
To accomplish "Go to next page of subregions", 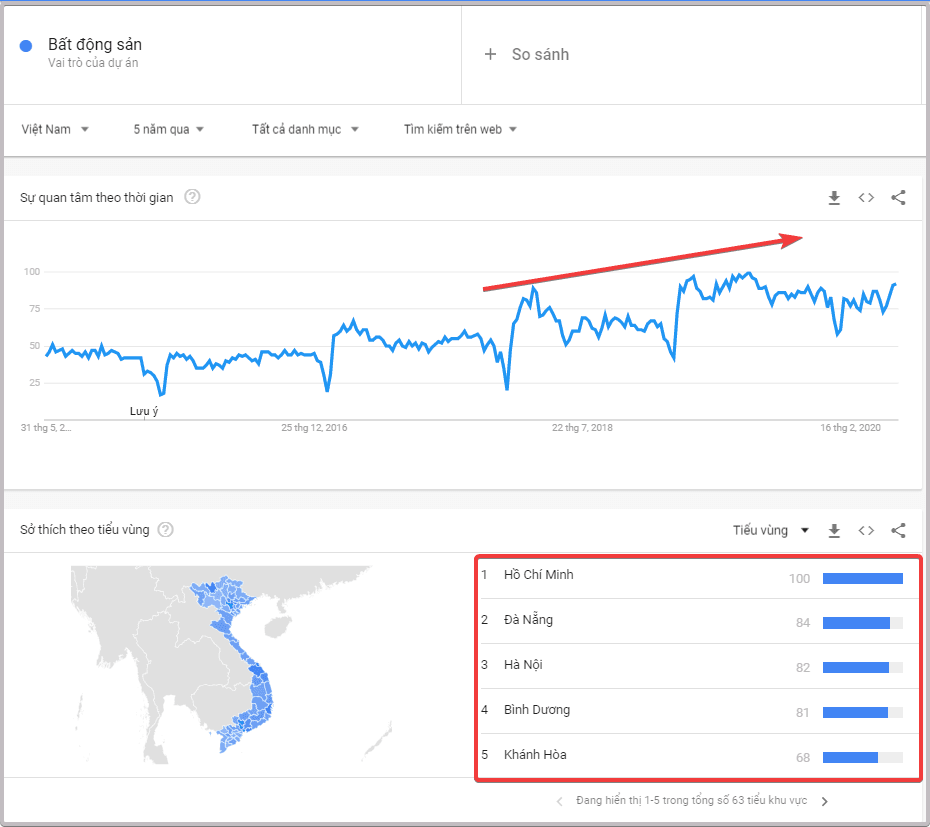I will [824, 801].
